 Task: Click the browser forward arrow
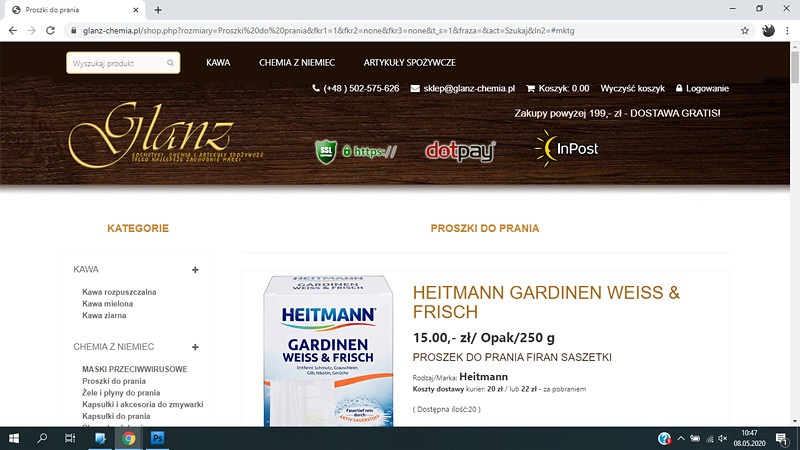coord(31,31)
